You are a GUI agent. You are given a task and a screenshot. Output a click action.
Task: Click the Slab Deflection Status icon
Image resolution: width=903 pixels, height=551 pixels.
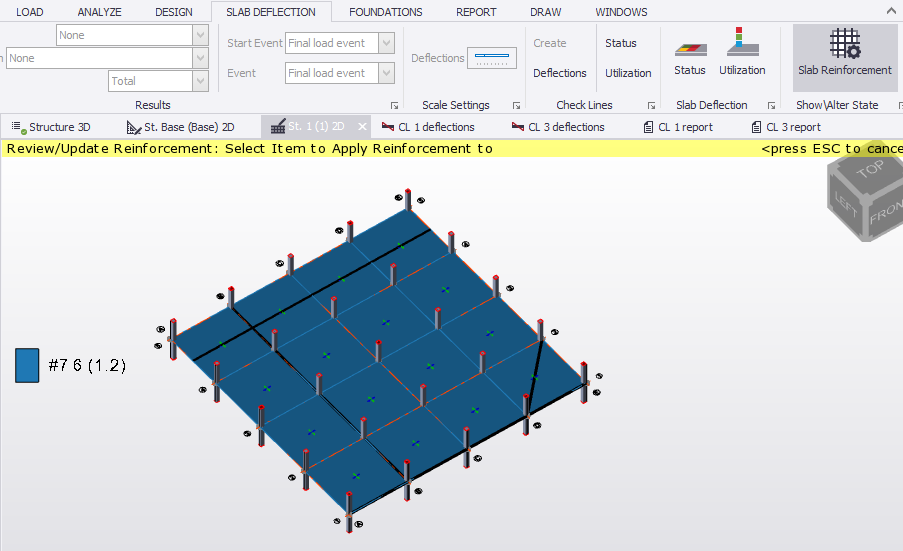[690, 52]
